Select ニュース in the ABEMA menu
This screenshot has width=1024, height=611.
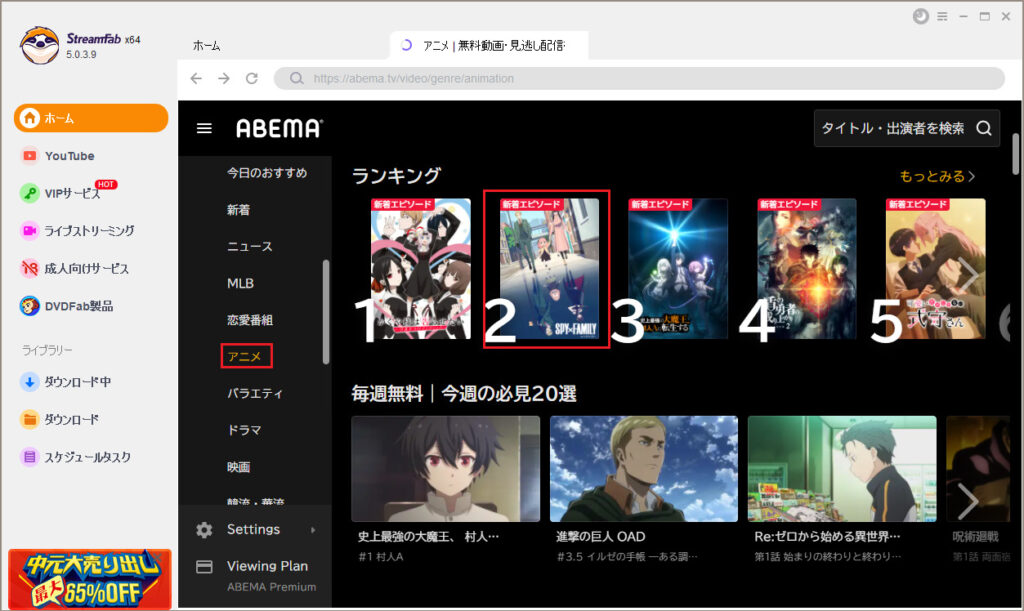click(249, 247)
